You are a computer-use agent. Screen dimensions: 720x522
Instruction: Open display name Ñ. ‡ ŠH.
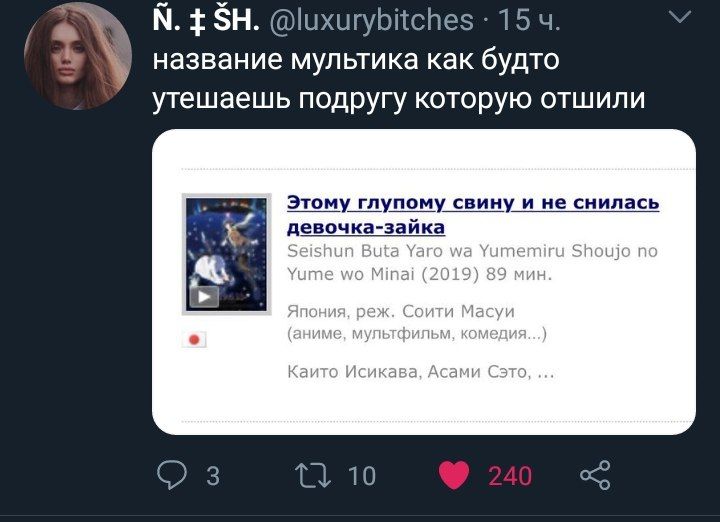pos(206,20)
